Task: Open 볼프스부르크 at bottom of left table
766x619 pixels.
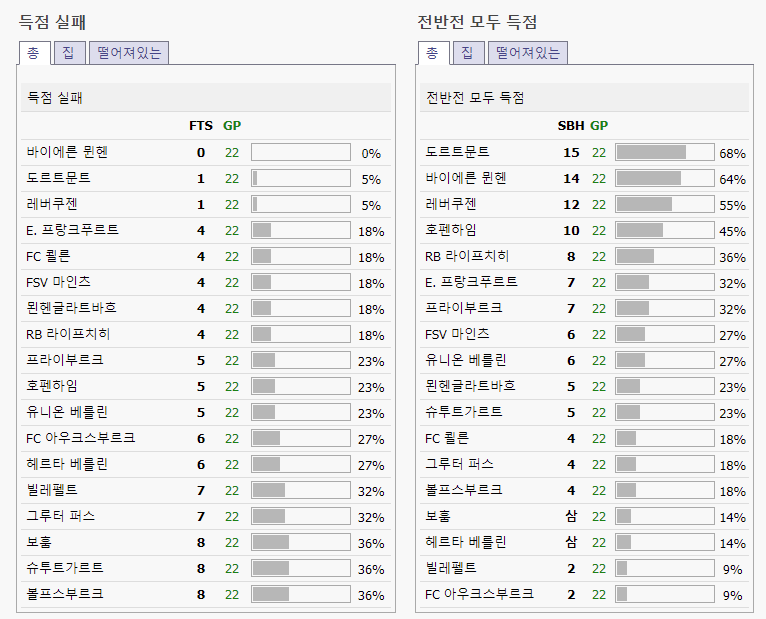Action: tap(65, 594)
